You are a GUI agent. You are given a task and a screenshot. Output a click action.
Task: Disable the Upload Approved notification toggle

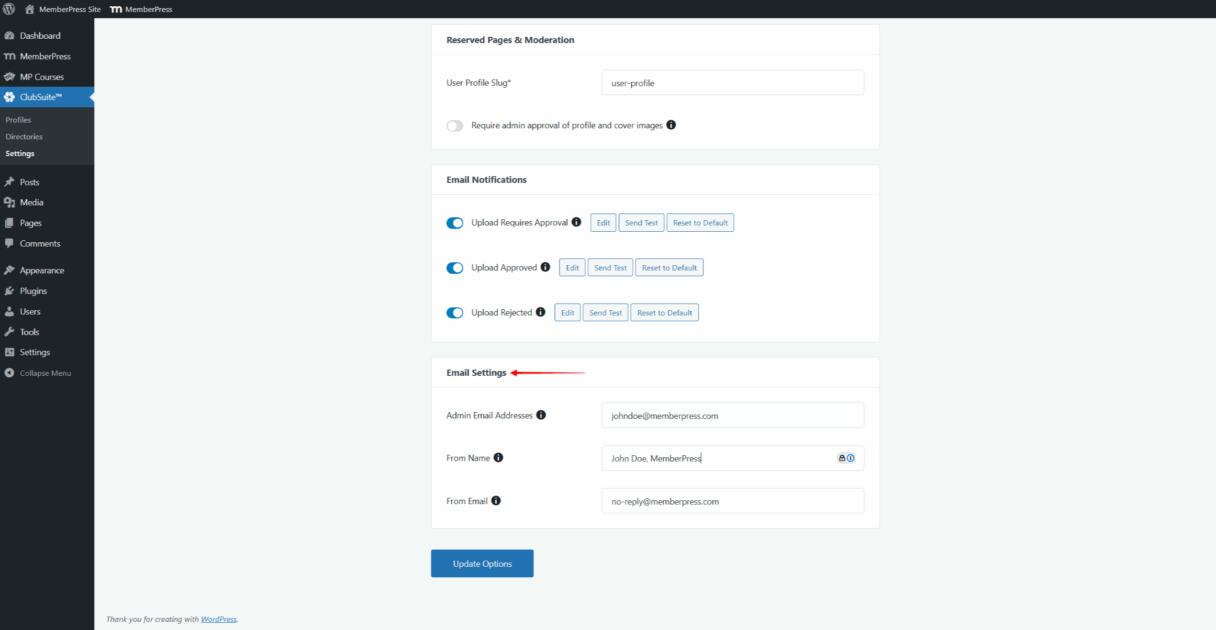(x=455, y=267)
